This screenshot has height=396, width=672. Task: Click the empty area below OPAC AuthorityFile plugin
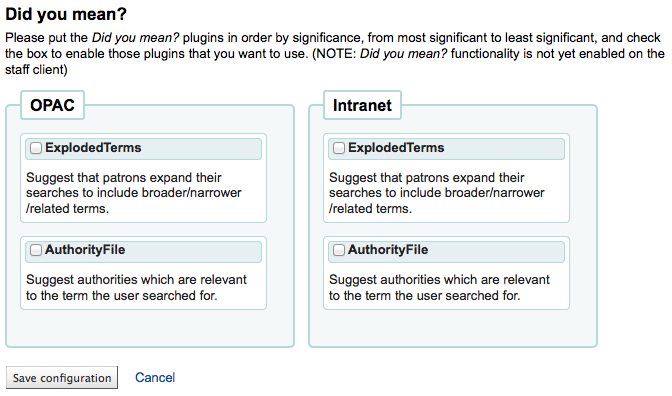point(150,327)
